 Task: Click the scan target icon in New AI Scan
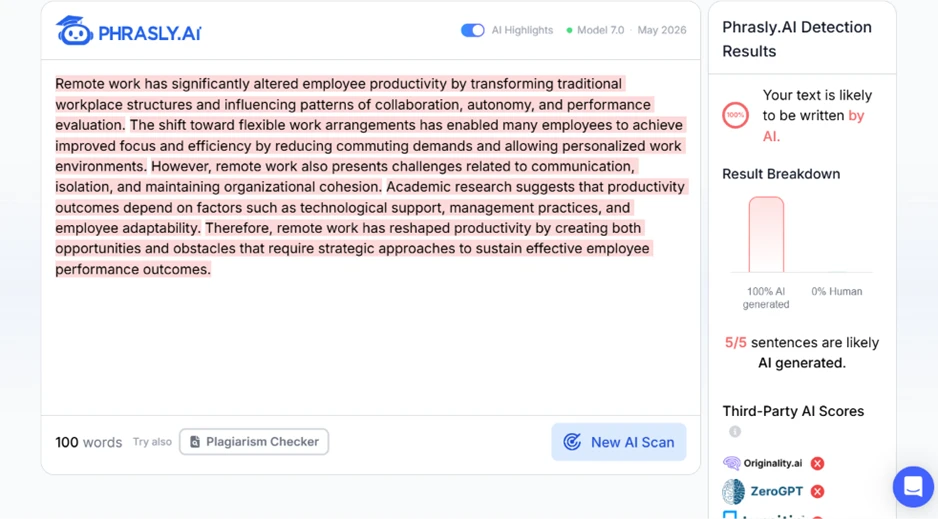(572, 442)
